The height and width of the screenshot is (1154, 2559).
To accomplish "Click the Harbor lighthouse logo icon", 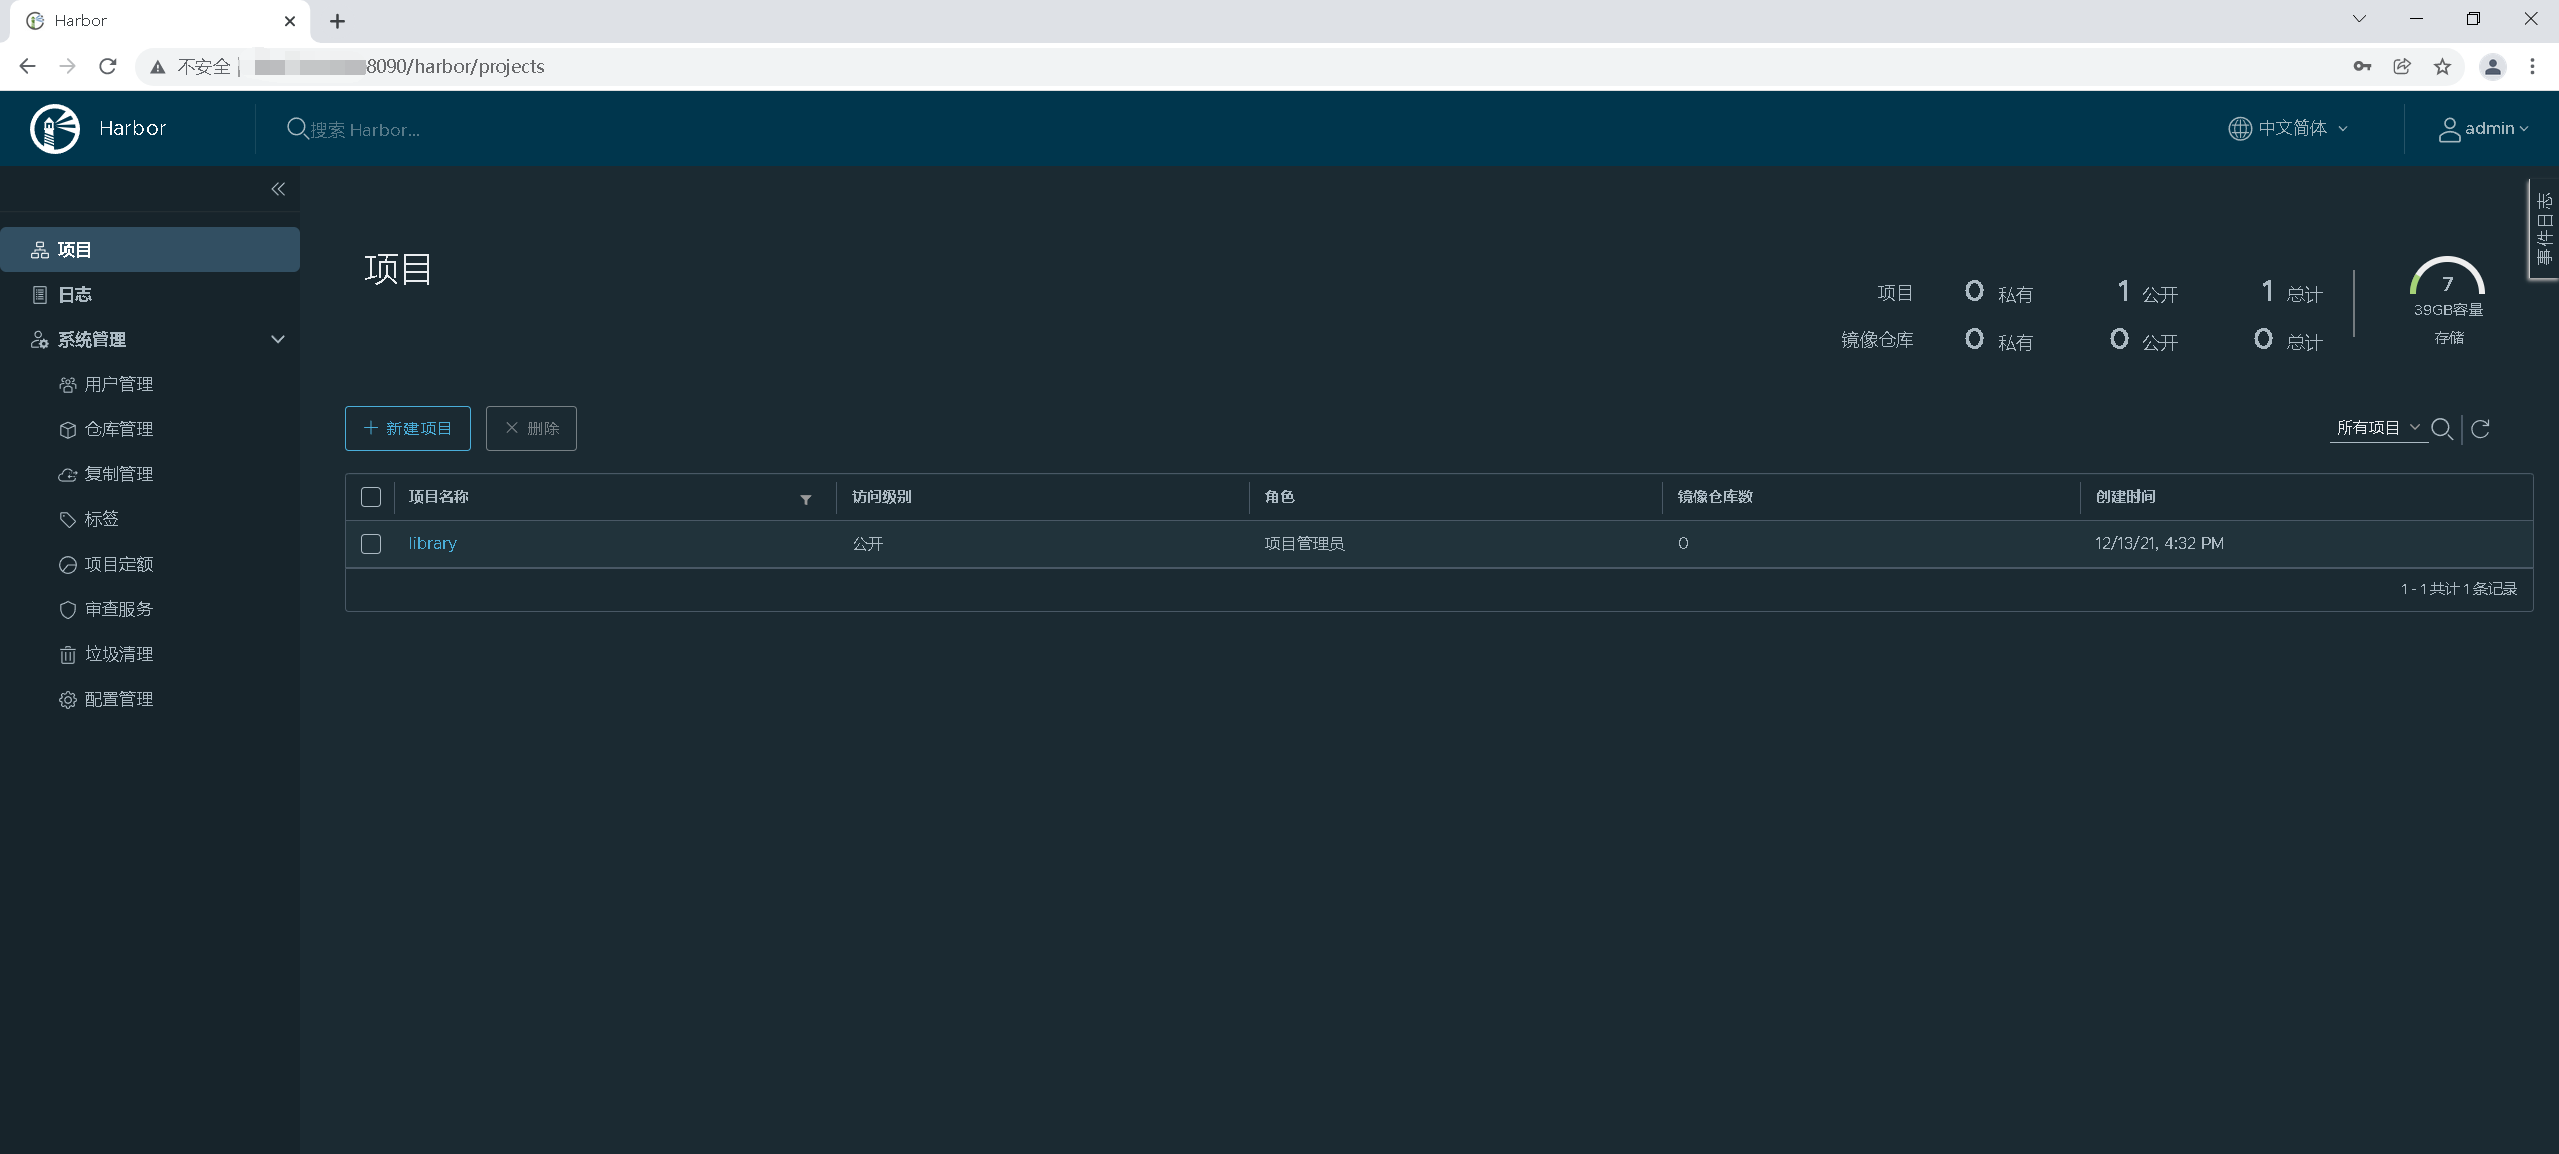I will [x=55, y=129].
